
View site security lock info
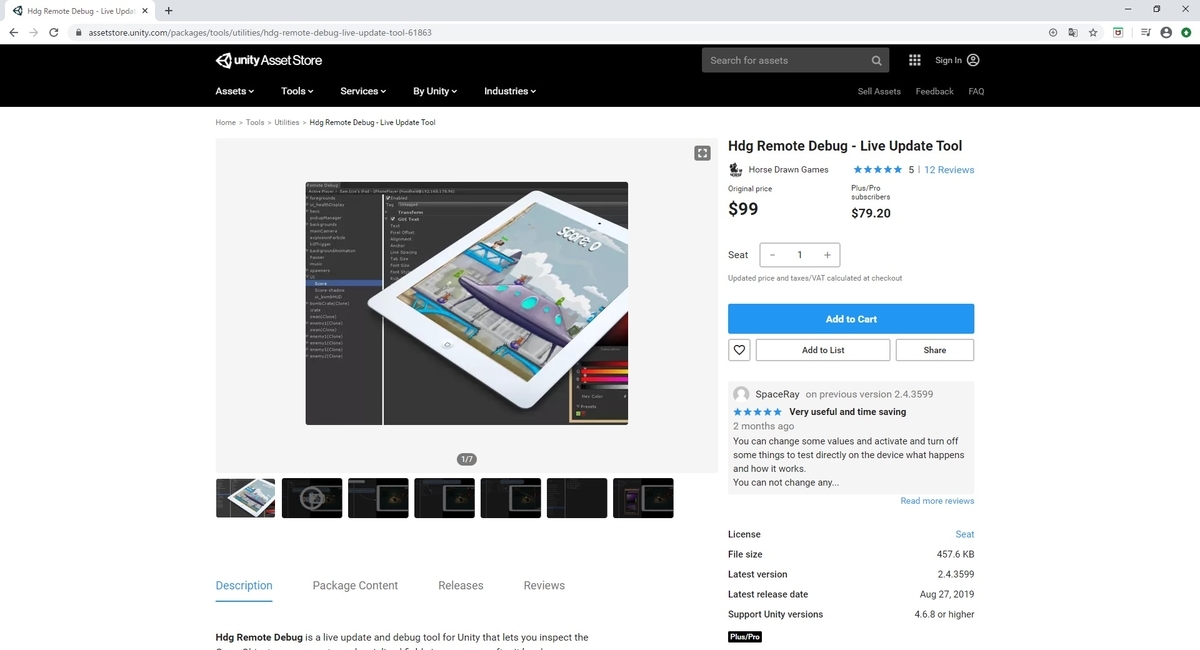[78, 32]
